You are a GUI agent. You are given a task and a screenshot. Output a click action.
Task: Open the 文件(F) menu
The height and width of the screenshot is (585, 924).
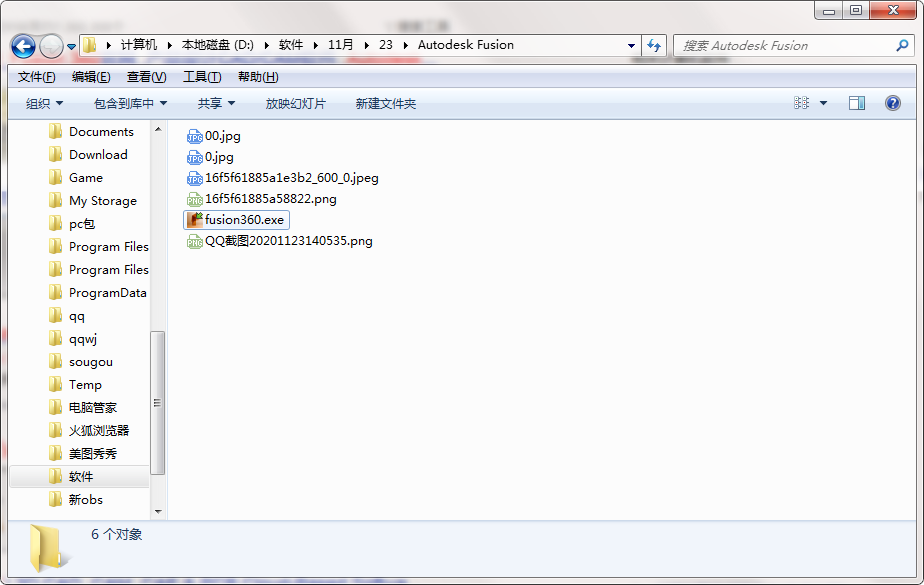(x=37, y=77)
